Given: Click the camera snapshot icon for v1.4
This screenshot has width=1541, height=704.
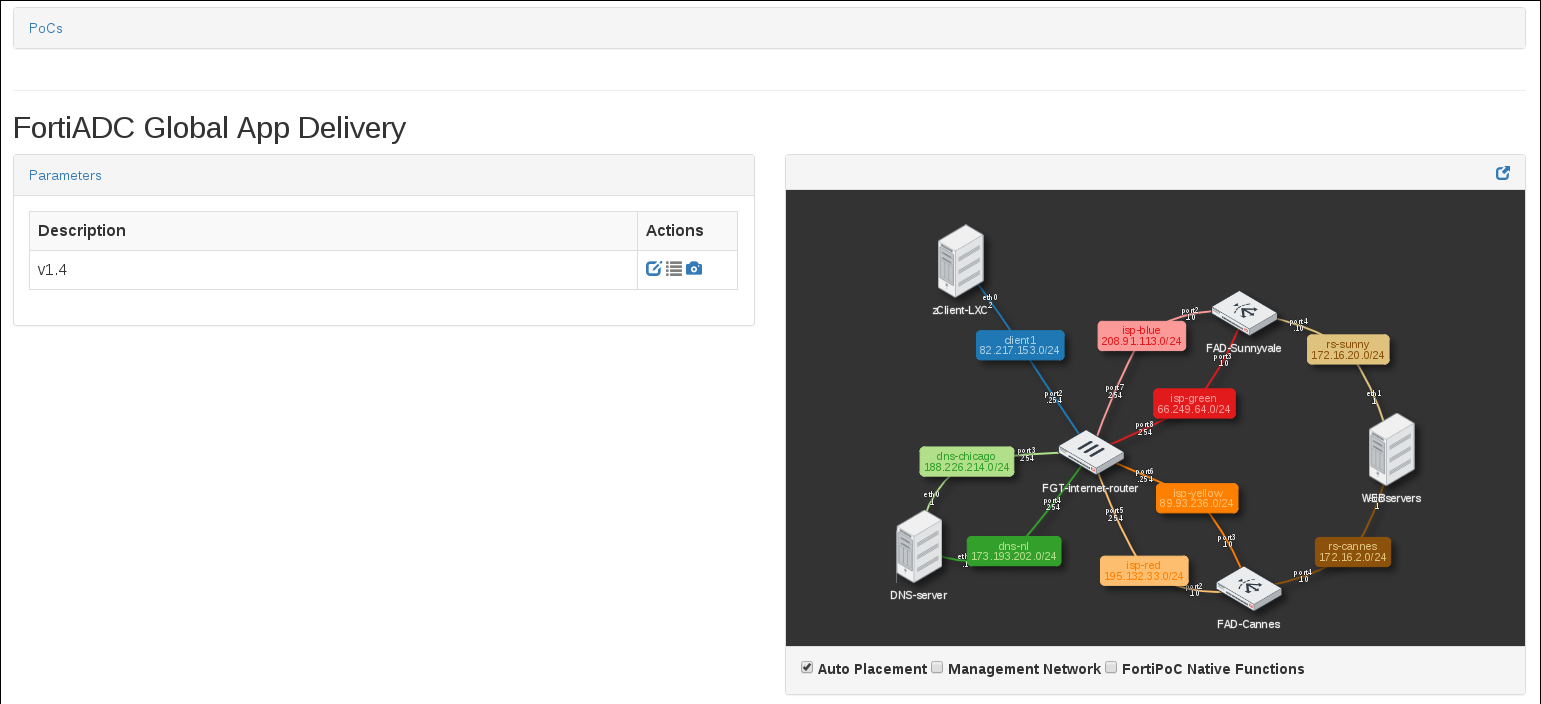Looking at the screenshot, I should pos(694,269).
